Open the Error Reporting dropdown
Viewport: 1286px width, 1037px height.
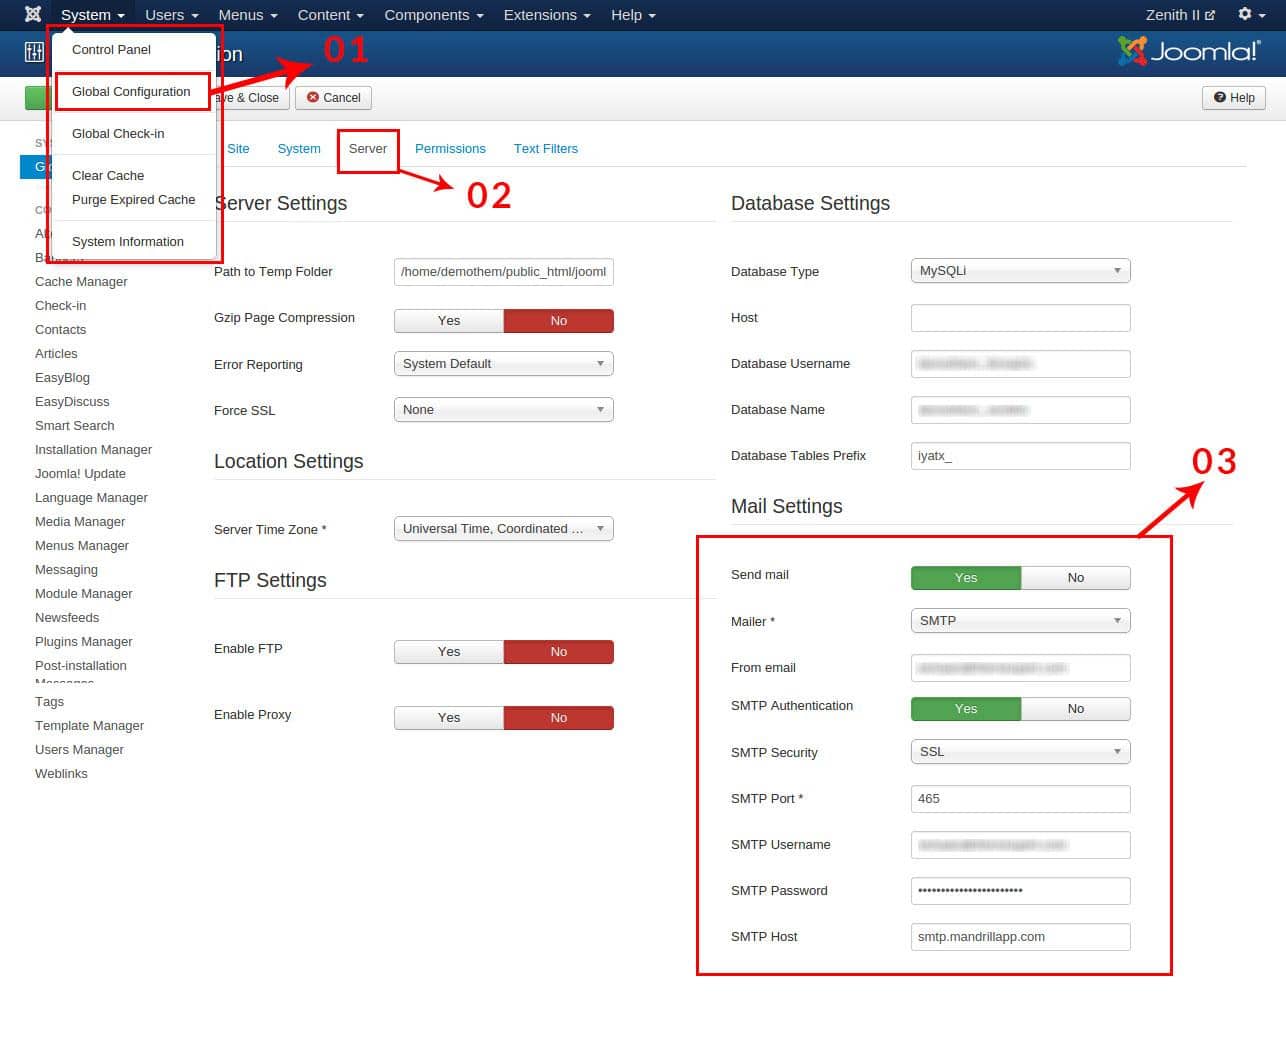coord(504,363)
